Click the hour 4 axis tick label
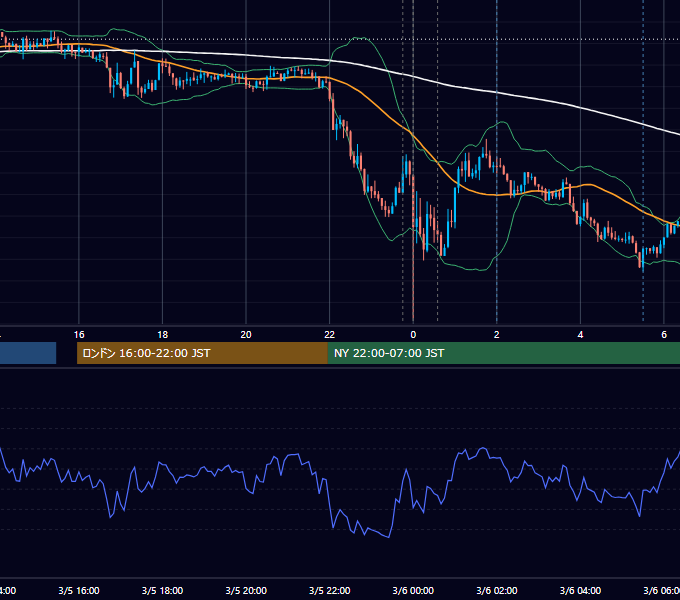 point(580,335)
